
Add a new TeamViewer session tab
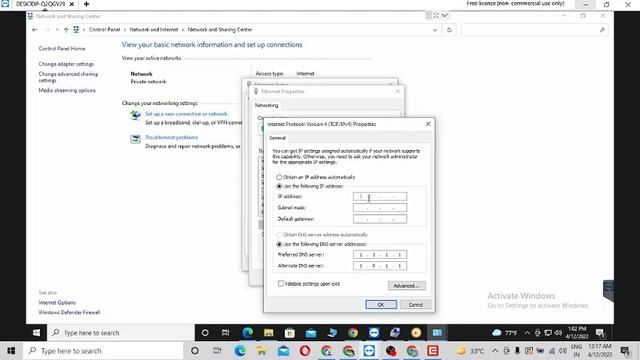point(86,4)
